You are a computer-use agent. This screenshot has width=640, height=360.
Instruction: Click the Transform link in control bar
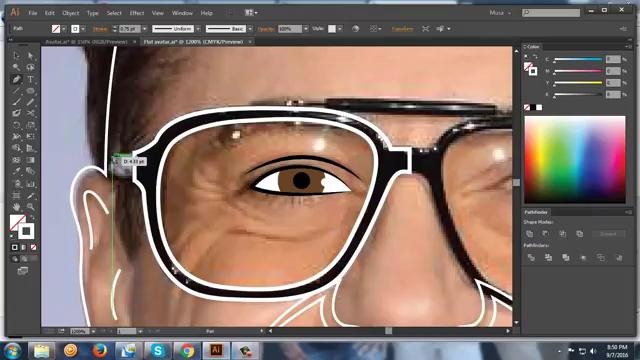(402, 29)
